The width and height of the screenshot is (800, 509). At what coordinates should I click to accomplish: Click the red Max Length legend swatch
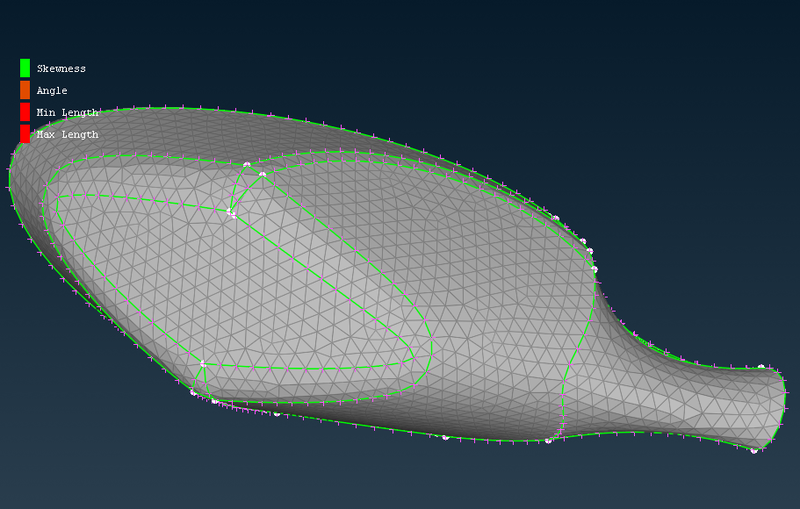25,134
